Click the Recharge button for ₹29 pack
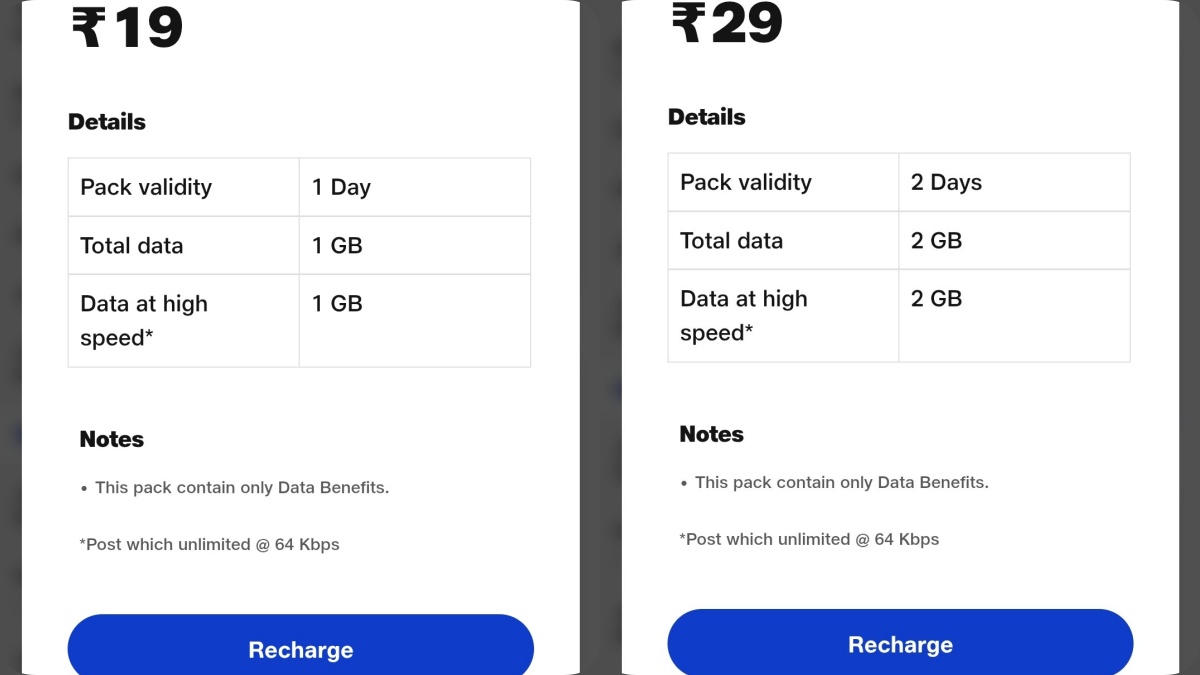1200x675 pixels. [x=900, y=643]
